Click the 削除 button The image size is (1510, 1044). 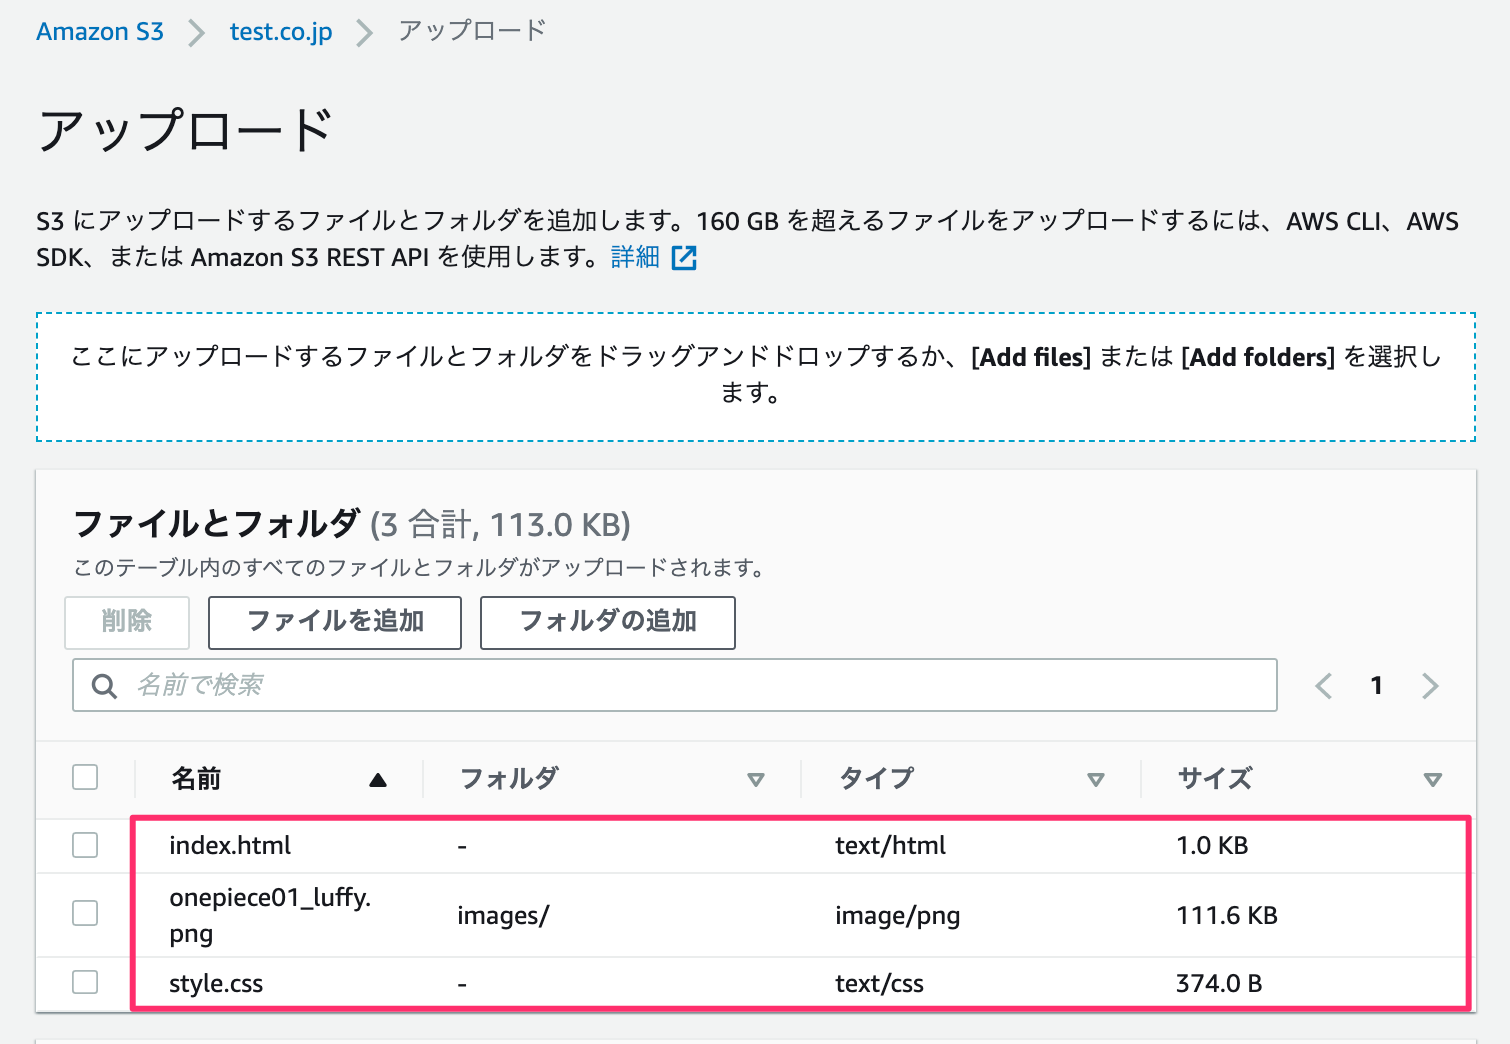[126, 622]
